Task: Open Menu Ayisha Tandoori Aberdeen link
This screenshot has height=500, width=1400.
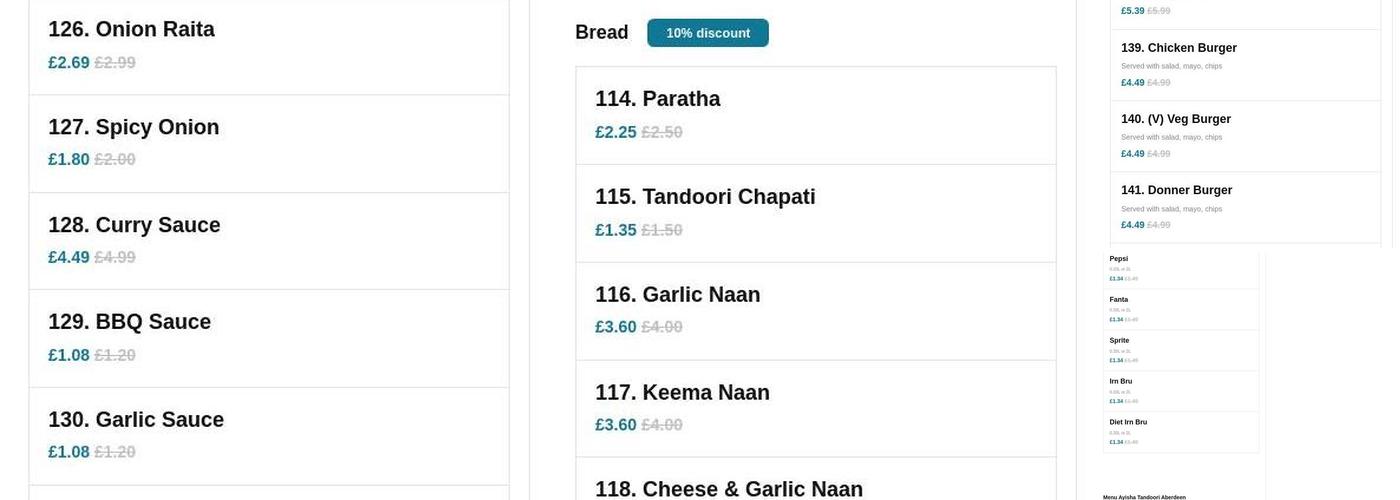Action: point(1144,497)
